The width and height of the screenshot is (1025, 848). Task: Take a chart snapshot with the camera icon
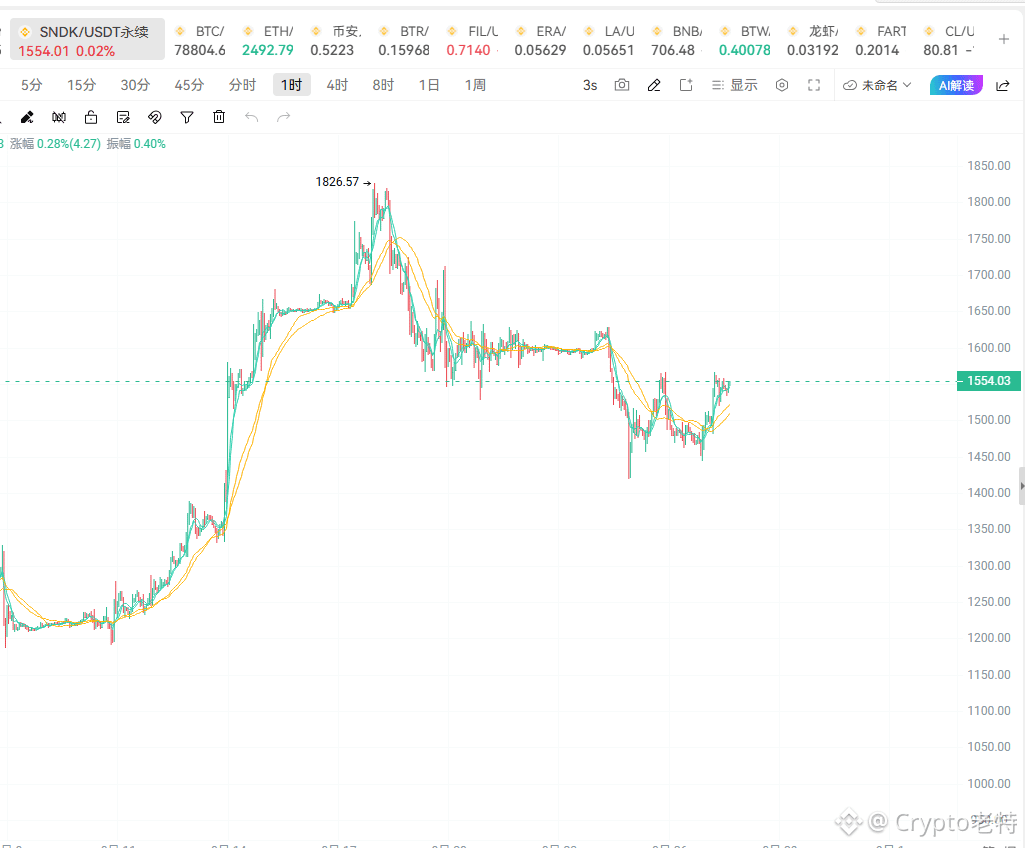pyautogui.click(x=622, y=85)
